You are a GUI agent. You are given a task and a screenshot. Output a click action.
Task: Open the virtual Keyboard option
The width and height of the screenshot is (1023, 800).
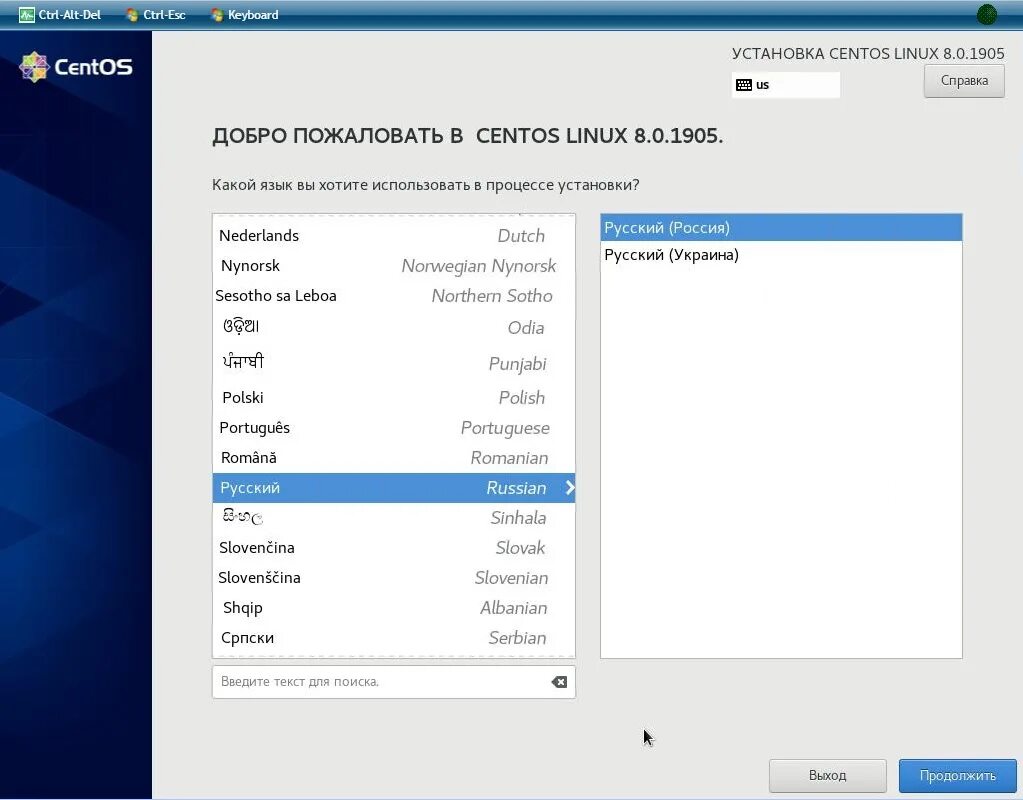[x=245, y=15]
